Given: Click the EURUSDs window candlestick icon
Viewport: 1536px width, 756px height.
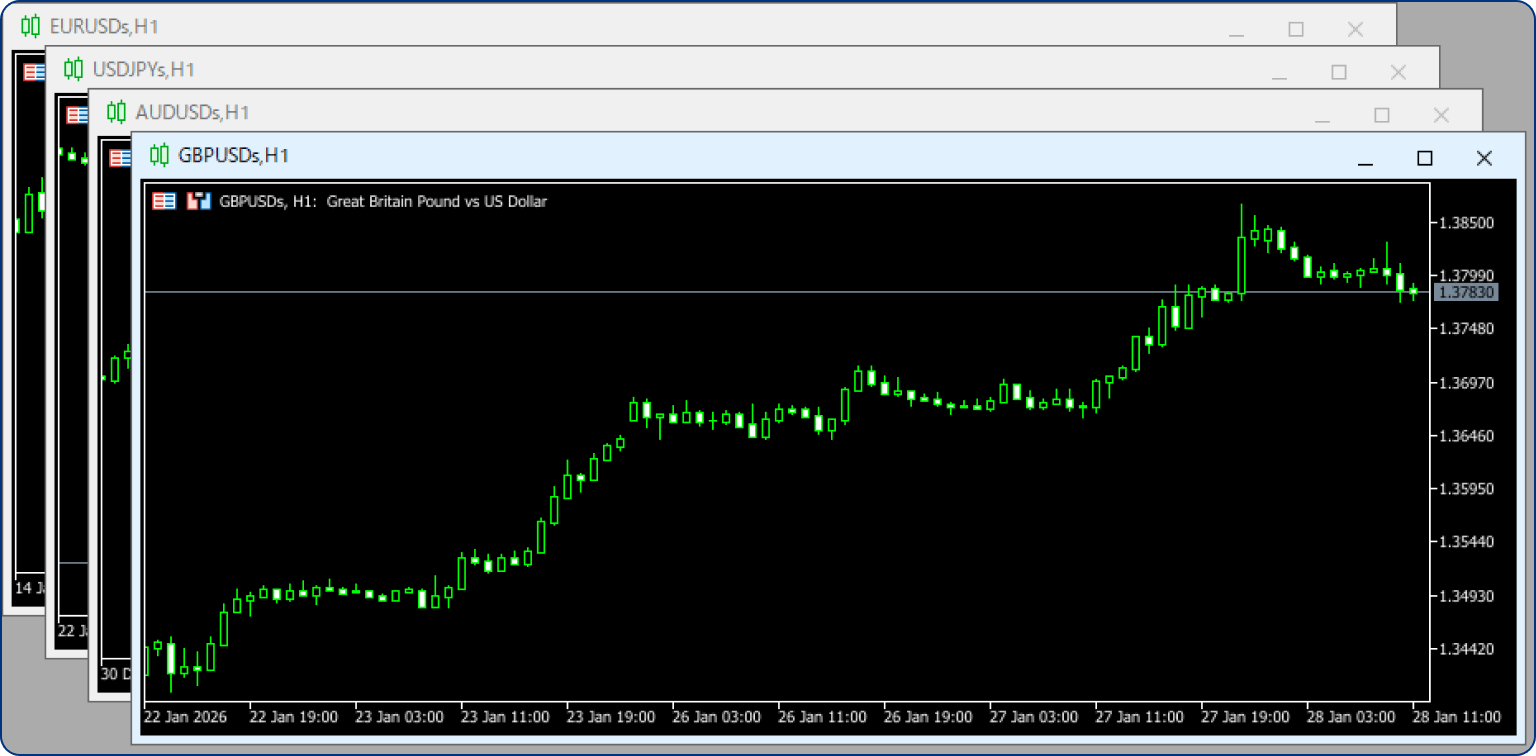Looking at the screenshot, I should click(31, 27).
